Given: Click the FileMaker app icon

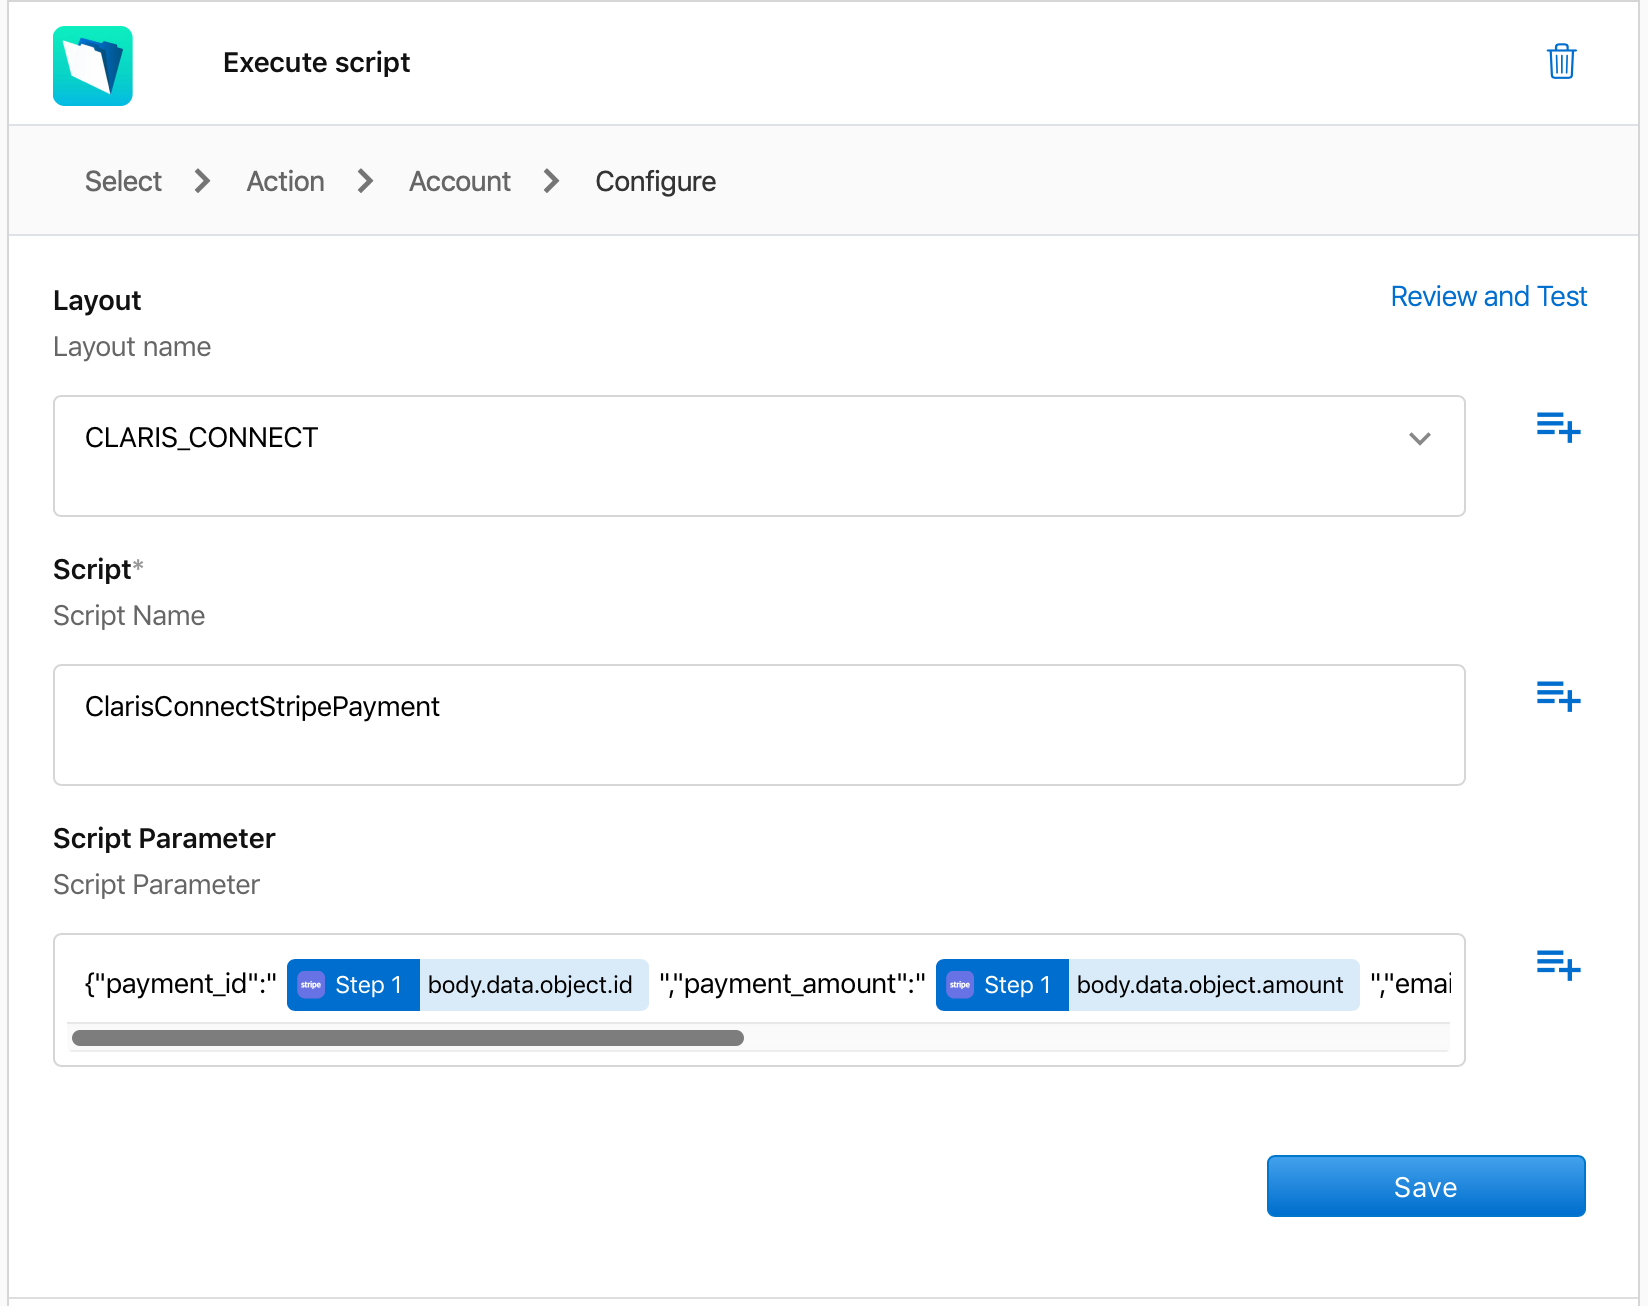Looking at the screenshot, I should point(93,66).
